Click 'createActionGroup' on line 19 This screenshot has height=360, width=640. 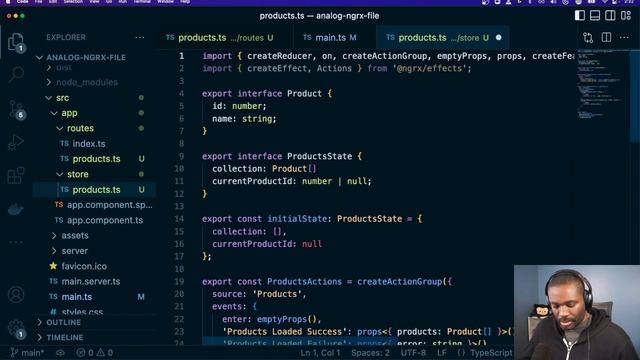click(399, 282)
